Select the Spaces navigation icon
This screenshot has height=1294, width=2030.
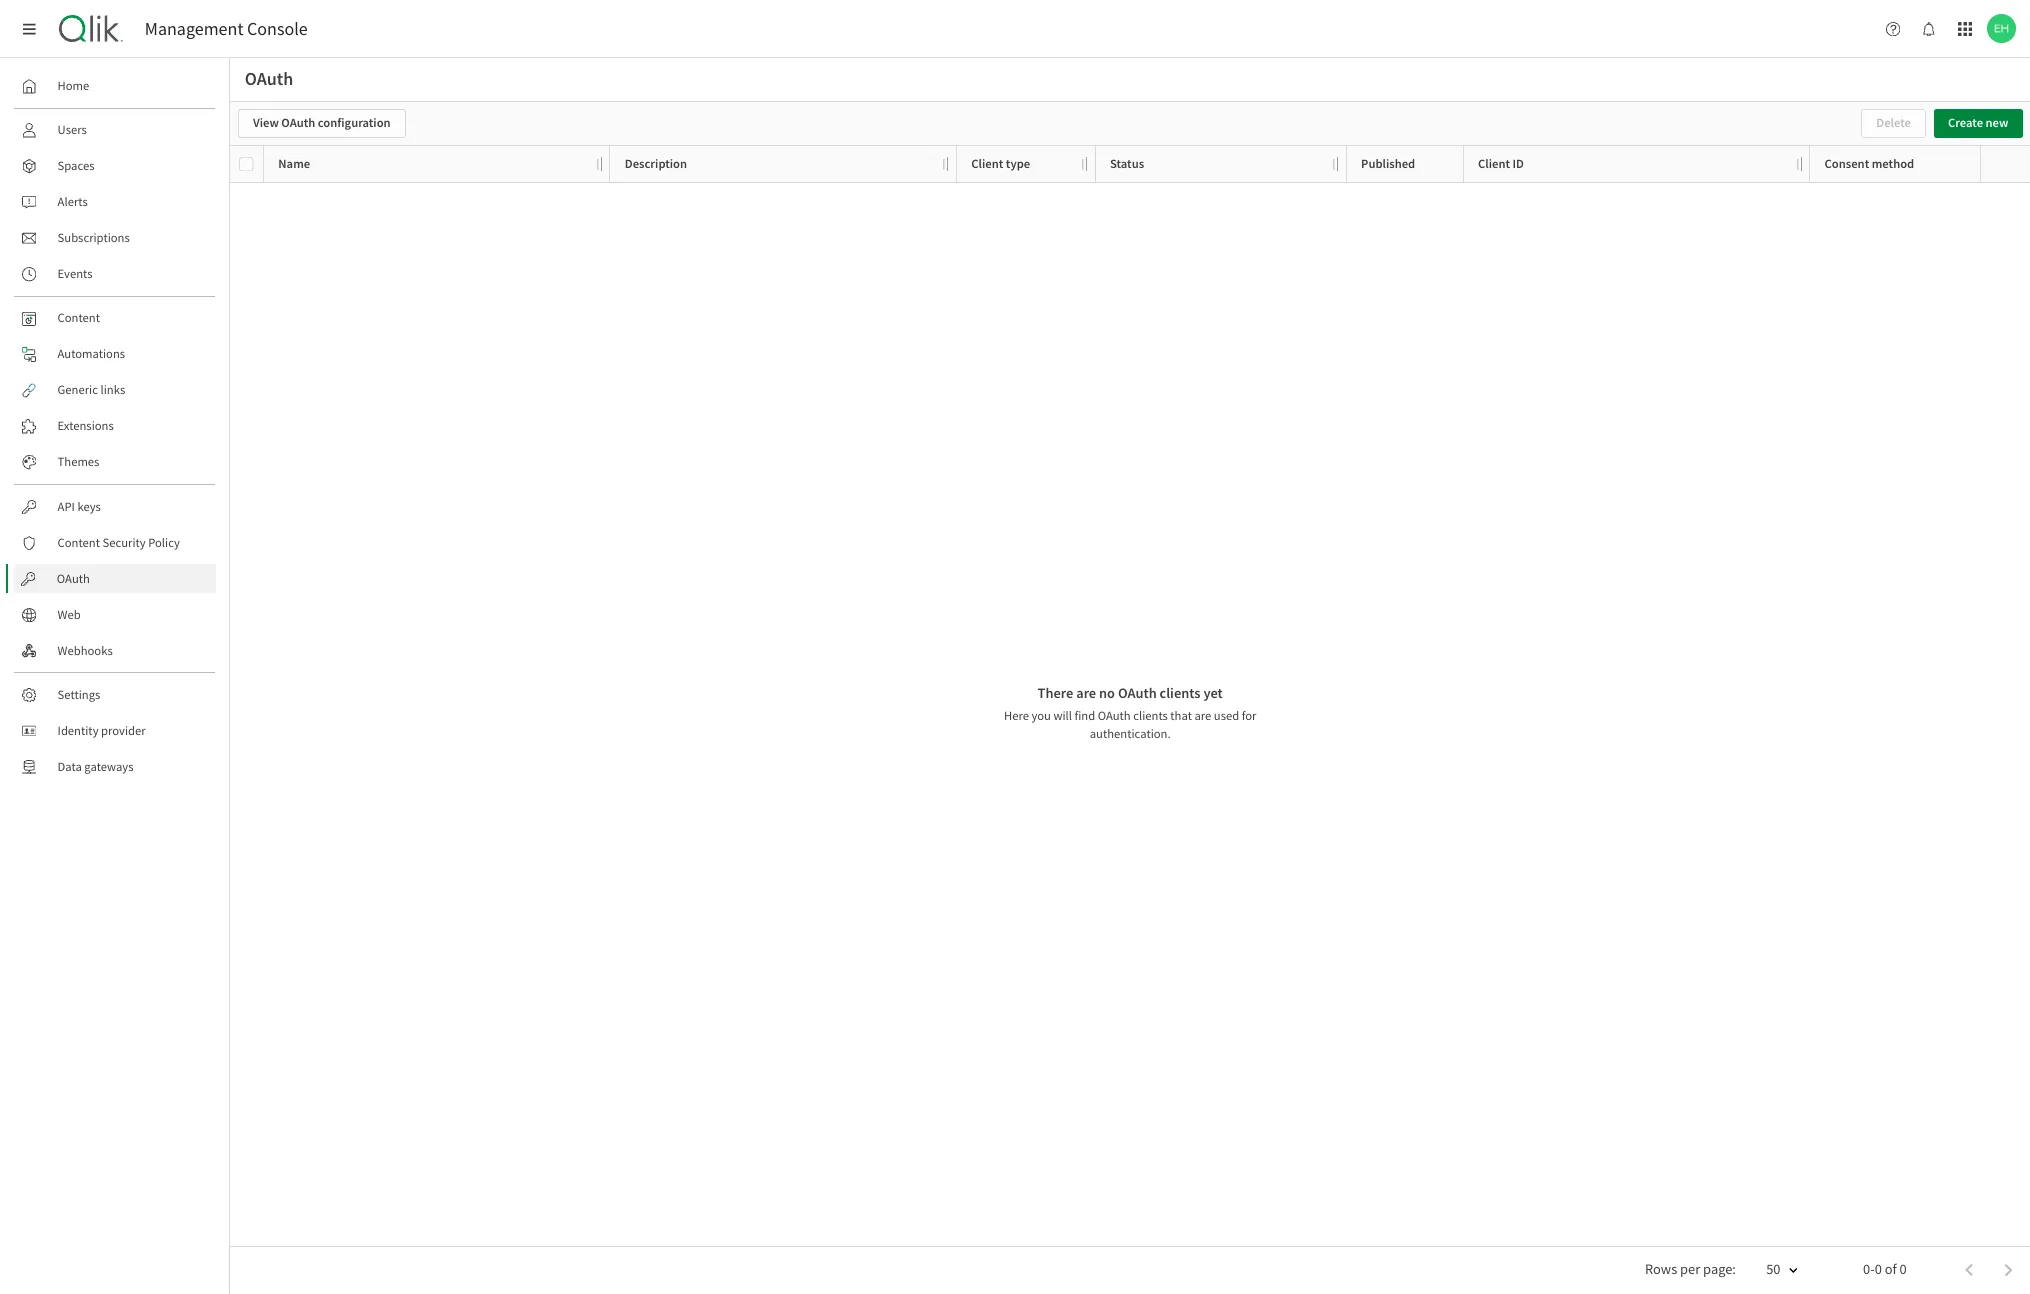[x=30, y=166]
